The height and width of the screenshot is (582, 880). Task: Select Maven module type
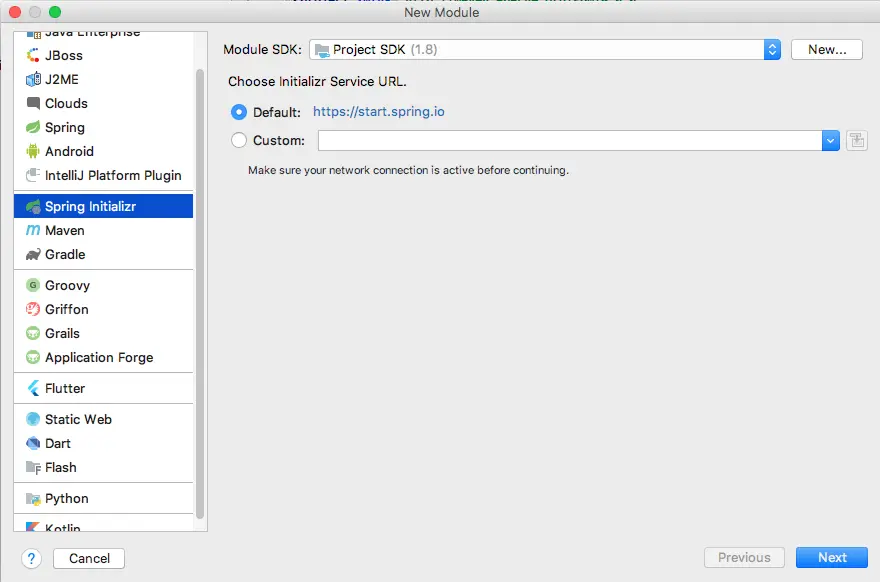click(103, 230)
